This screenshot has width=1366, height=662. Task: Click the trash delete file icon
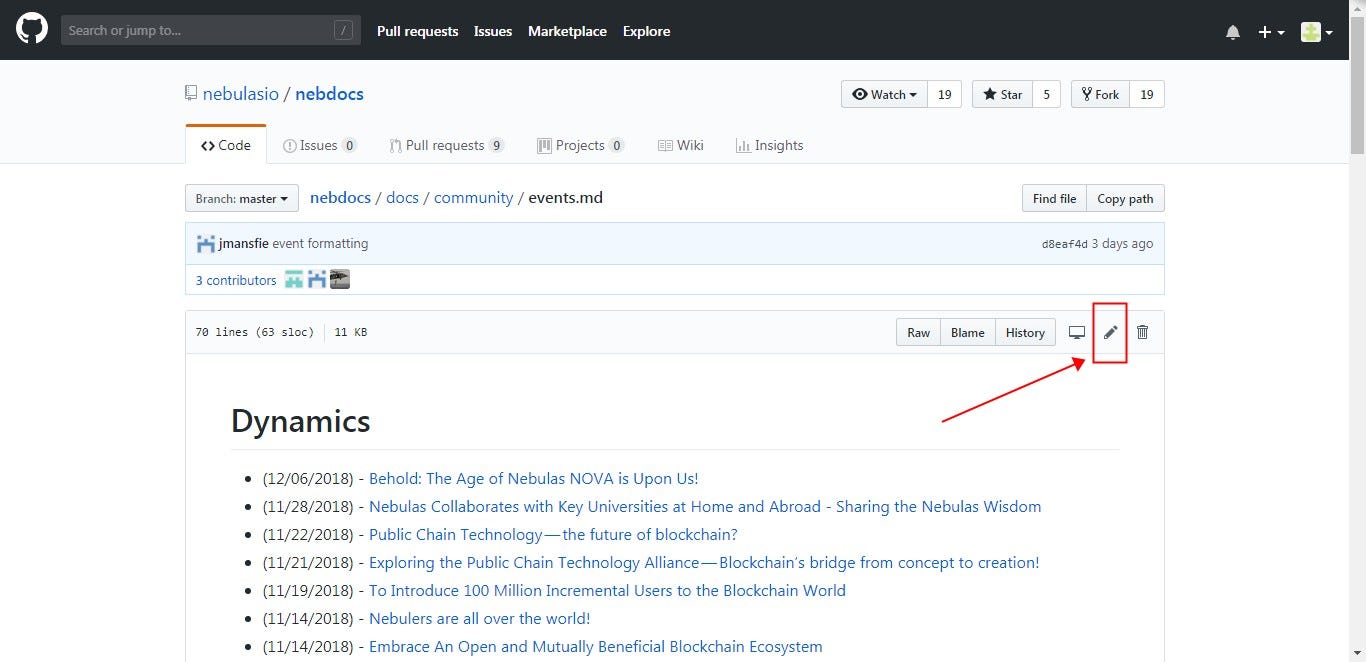coord(1142,332)
